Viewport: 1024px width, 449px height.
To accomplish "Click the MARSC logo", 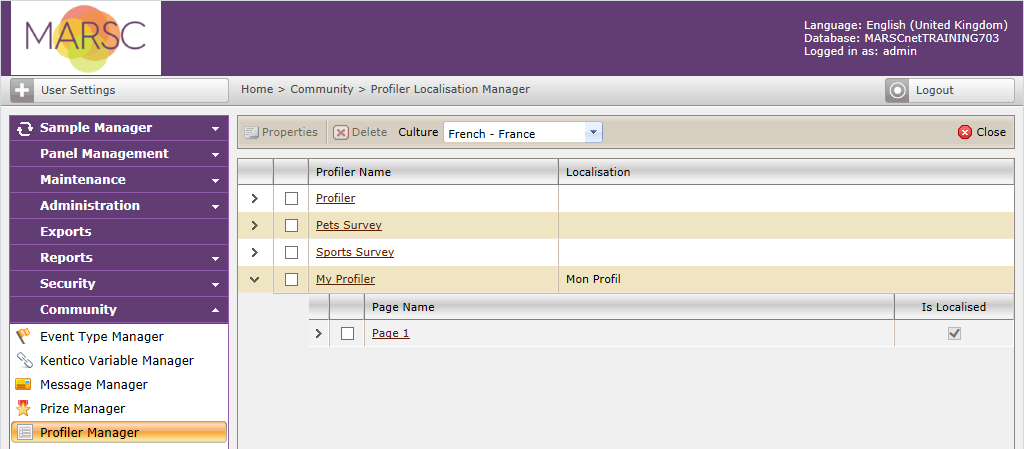I will 86,39.
